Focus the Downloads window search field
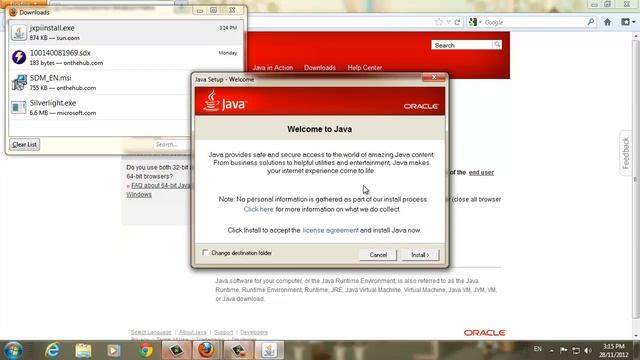 pos(171,144)
